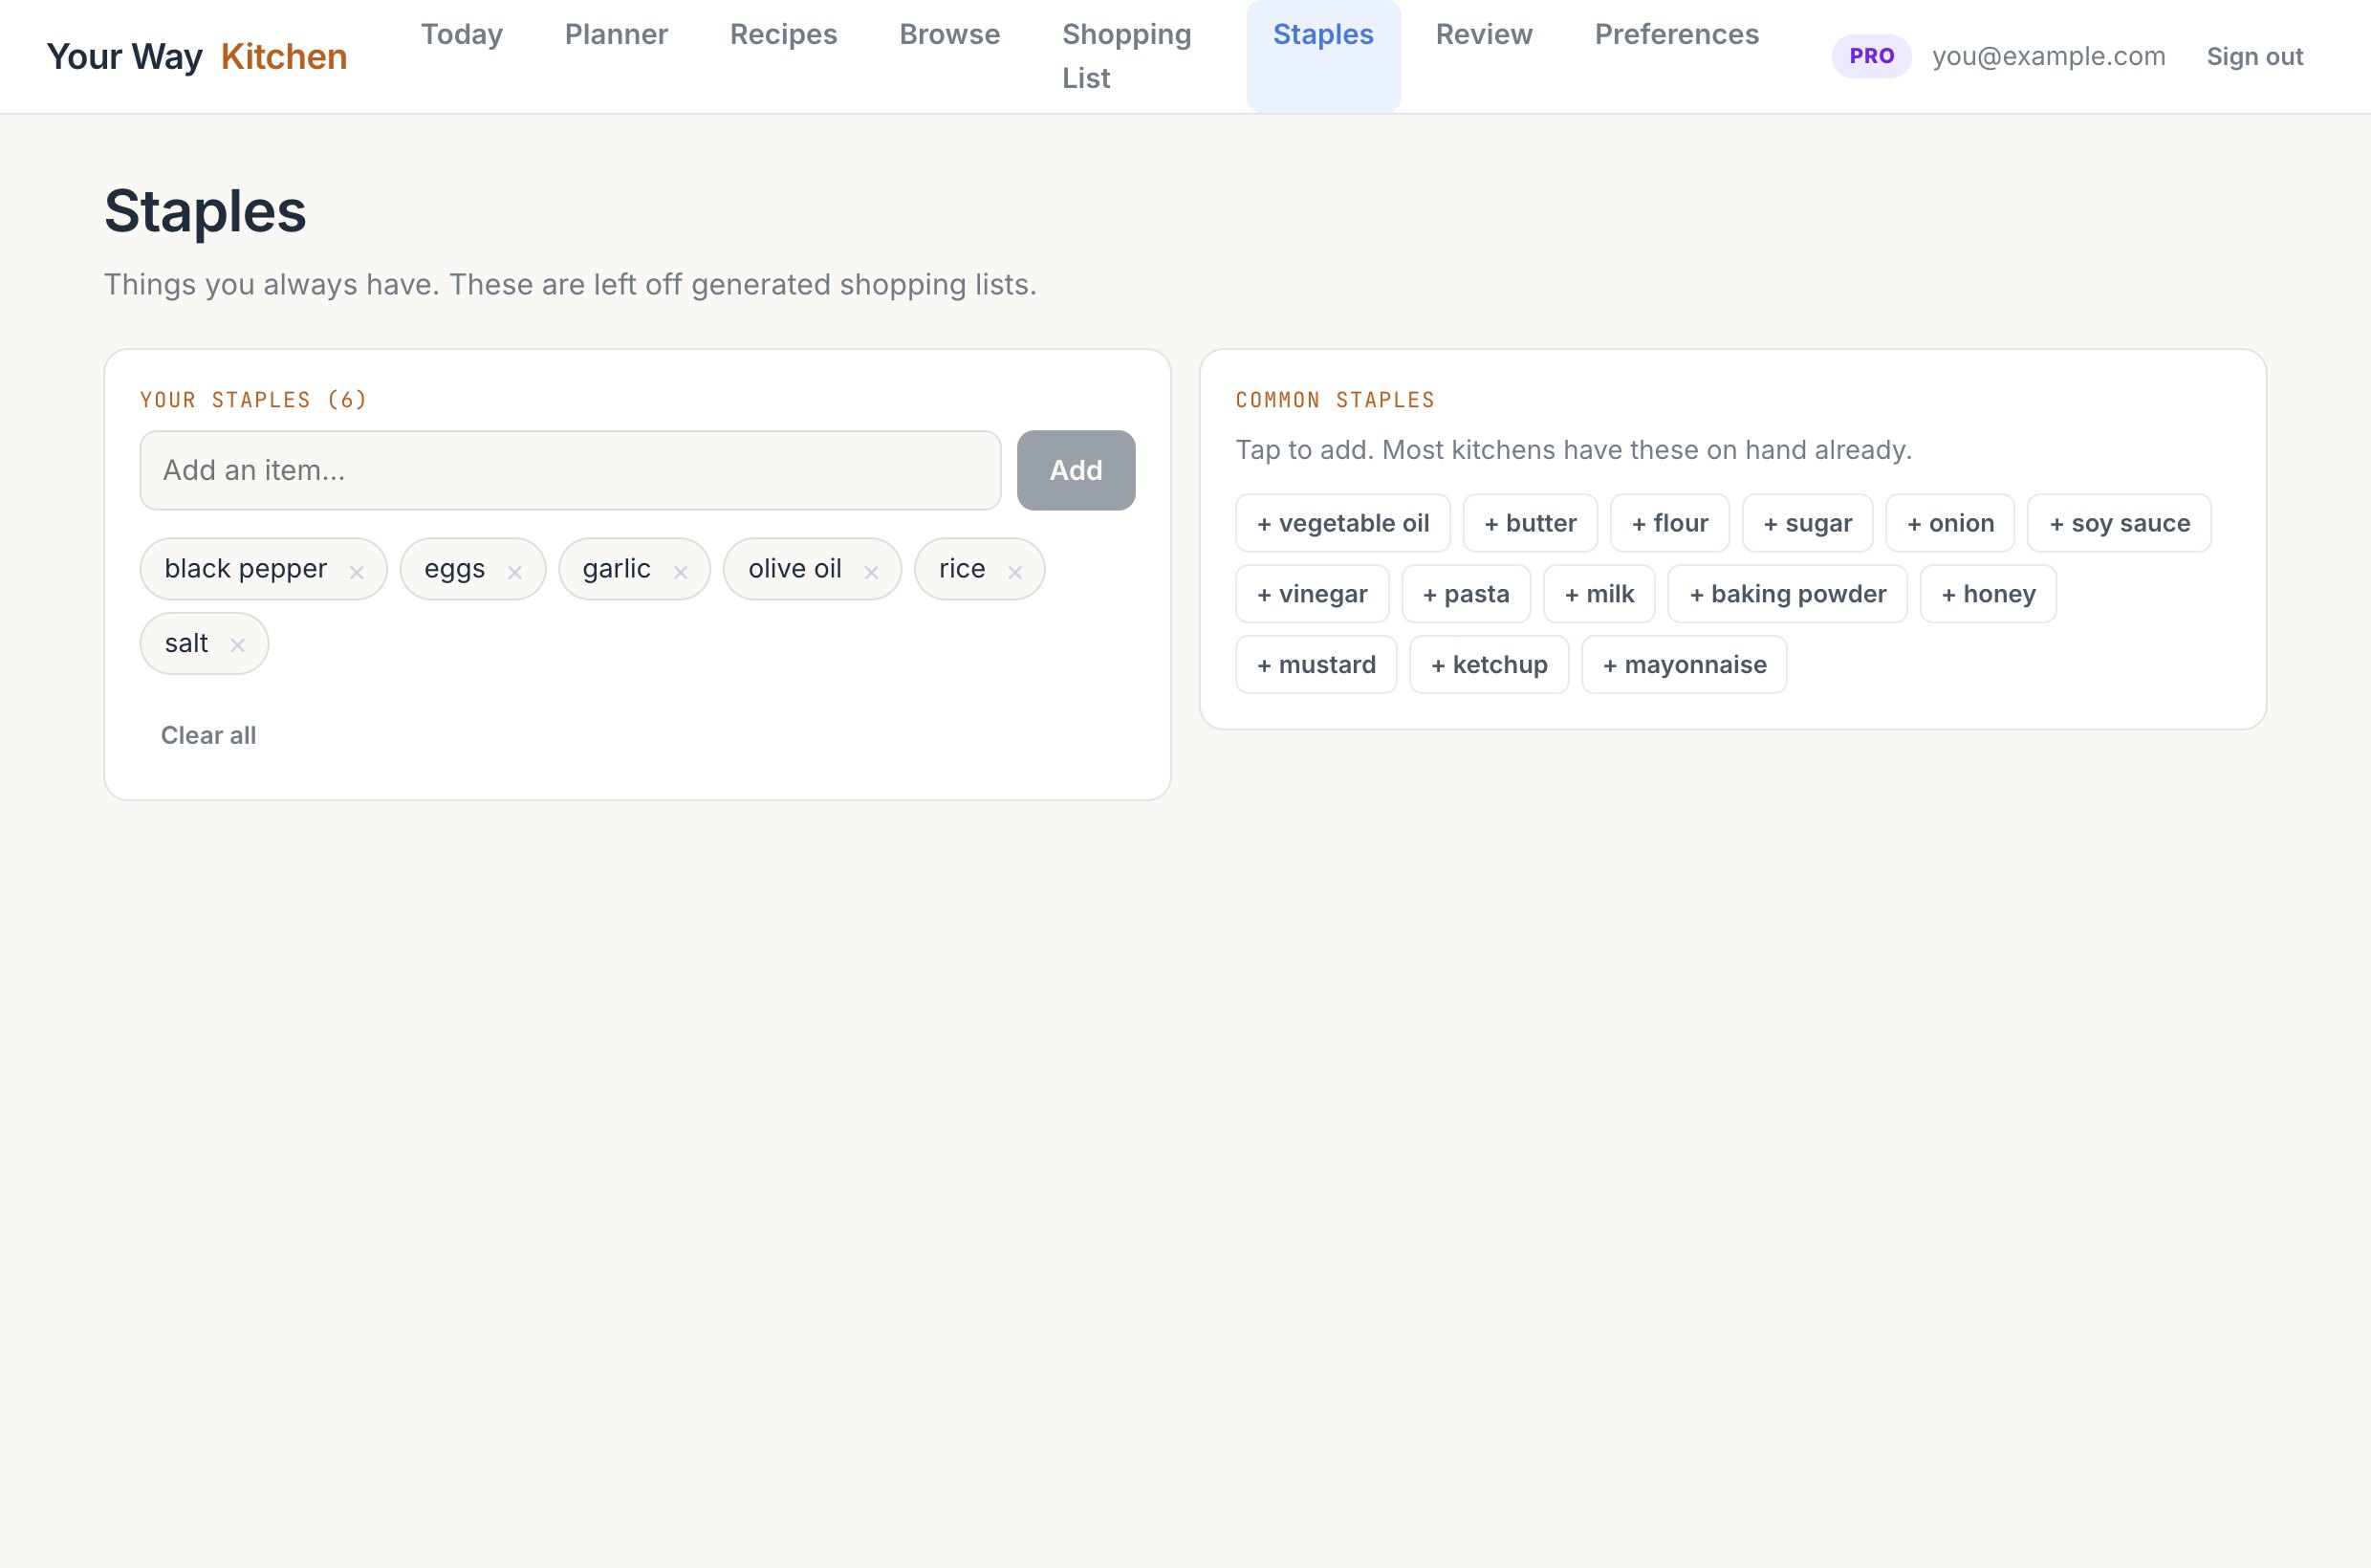Click the PRO badge
Viewport: 2371px width, 1568px height.
point(1871,56)
